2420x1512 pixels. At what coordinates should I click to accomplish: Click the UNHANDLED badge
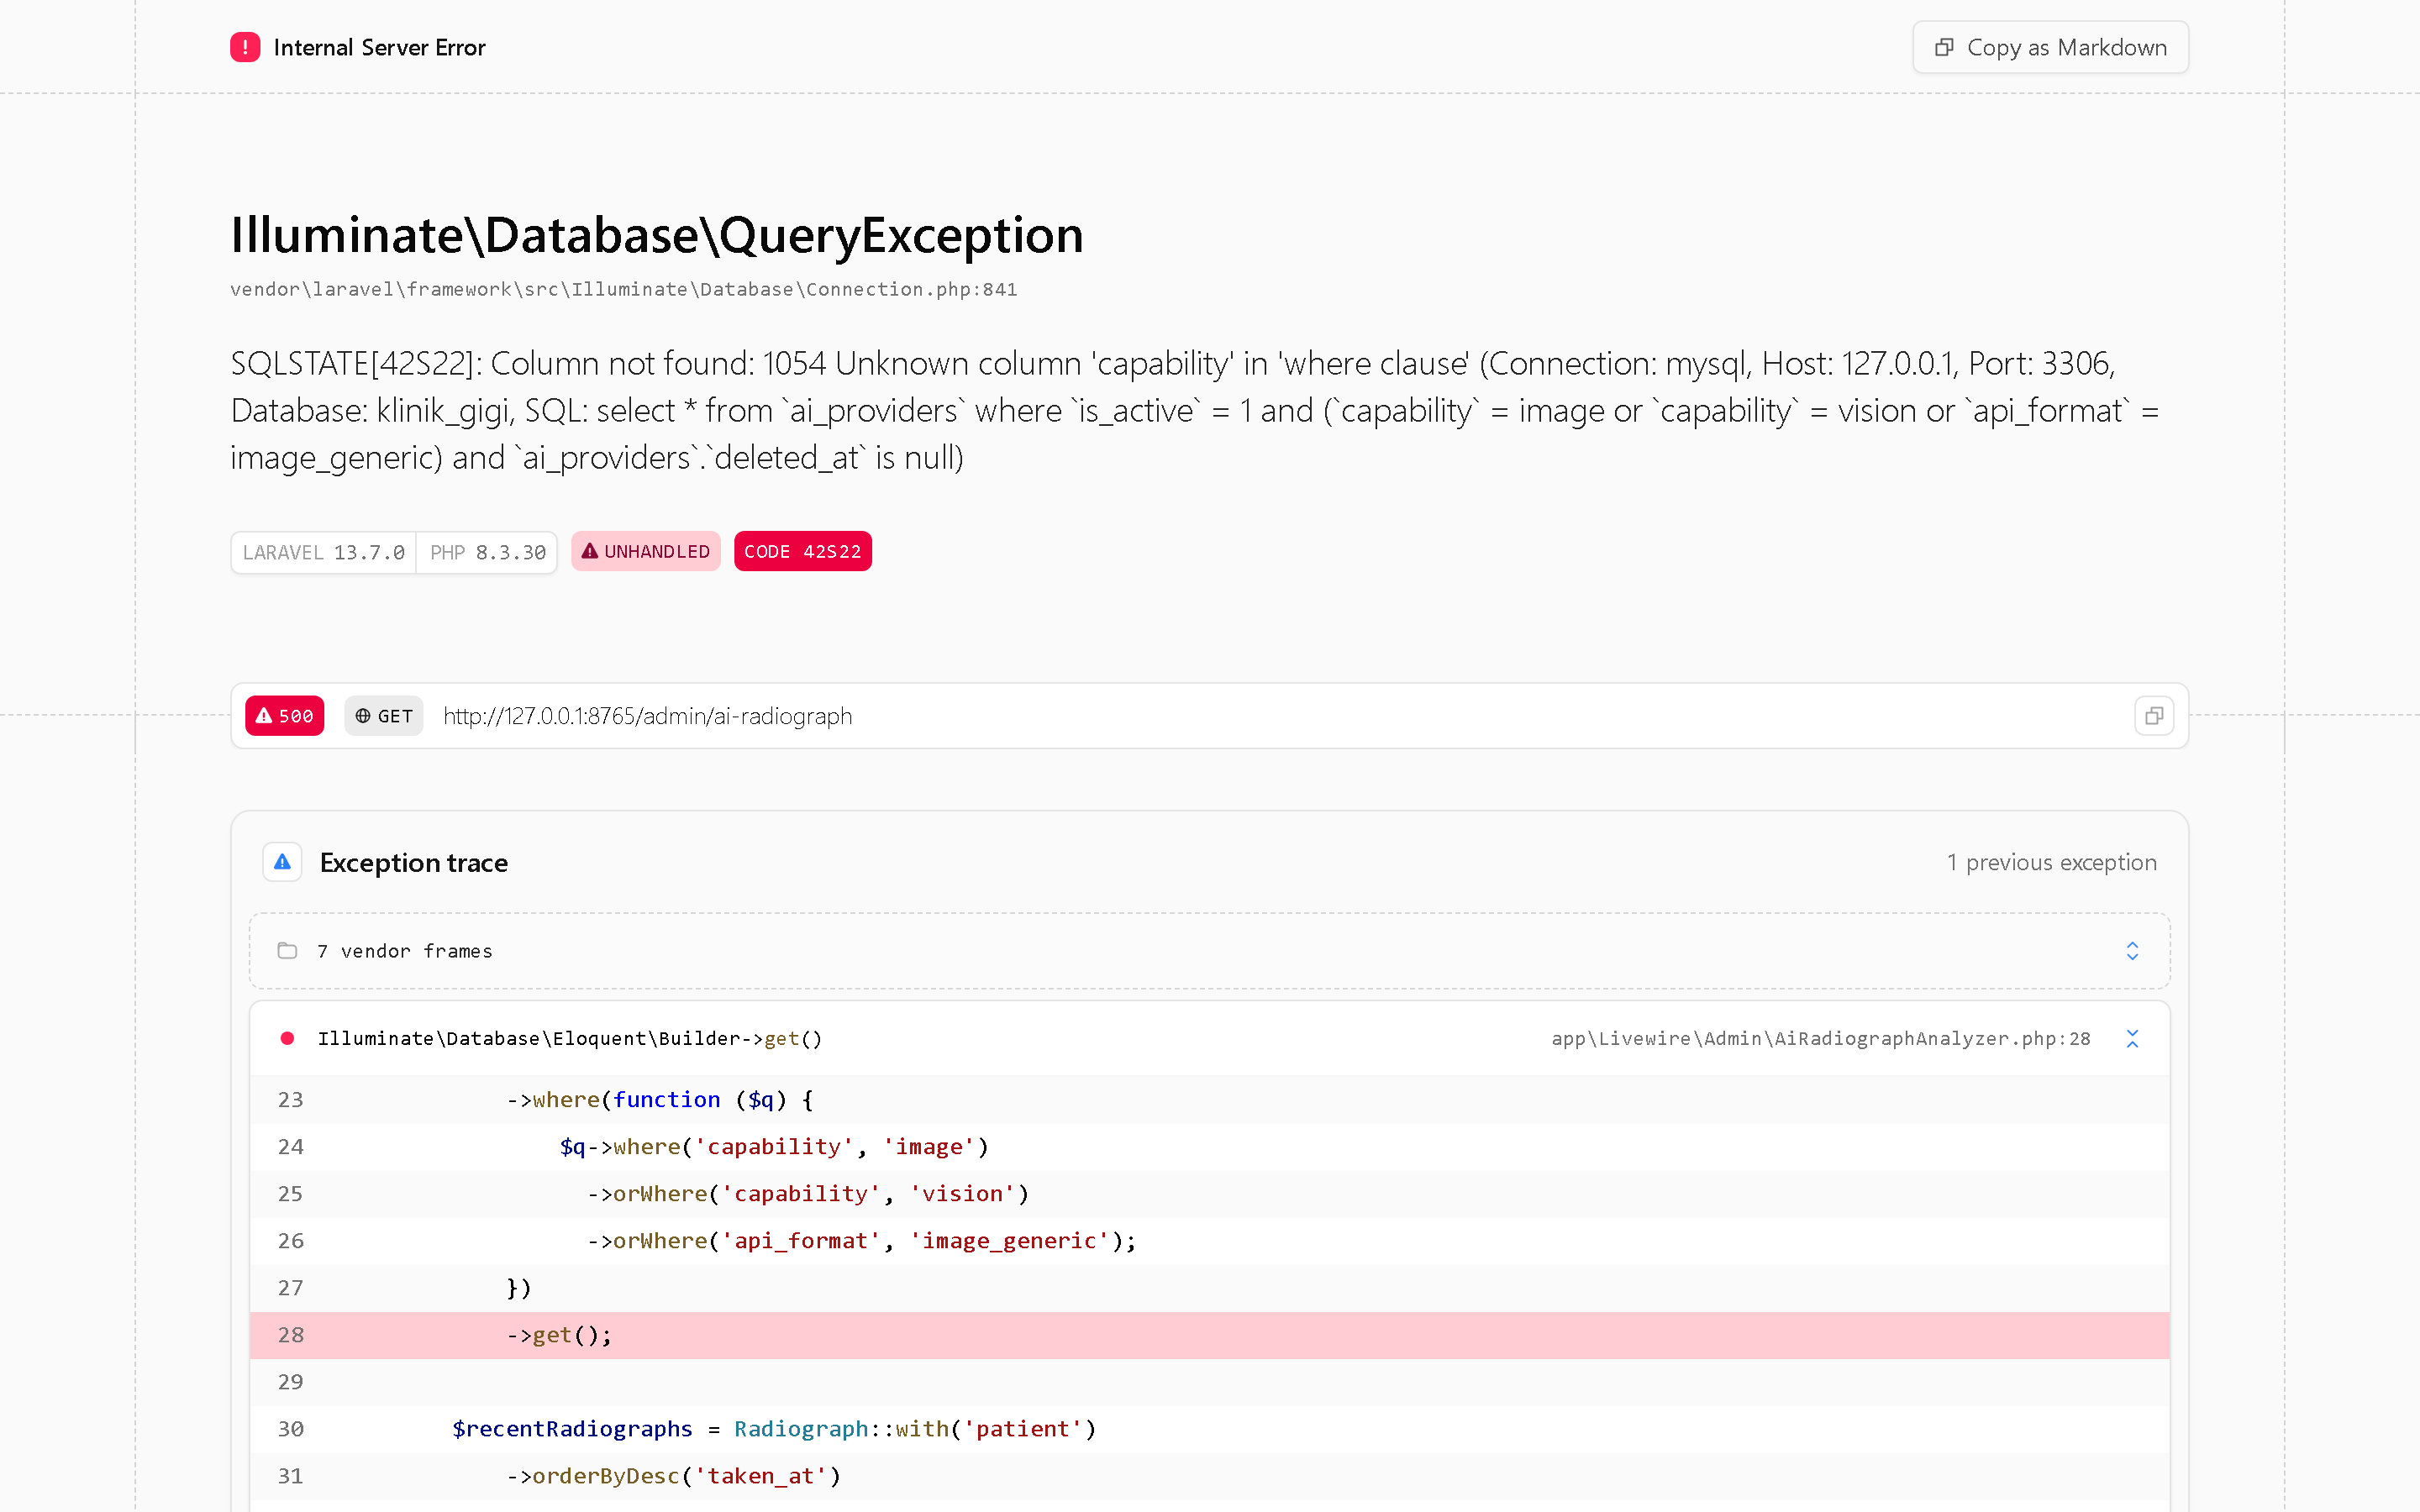pyautogui.click(x=646, y=552)
